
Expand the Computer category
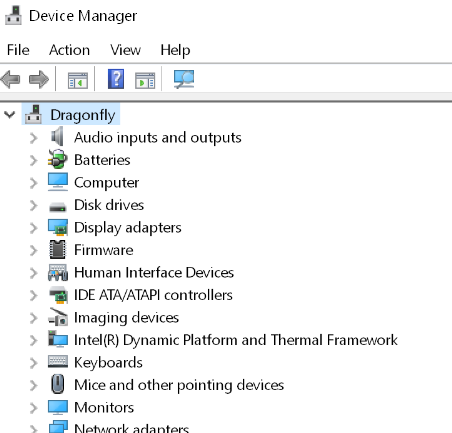tap(33, 183)
